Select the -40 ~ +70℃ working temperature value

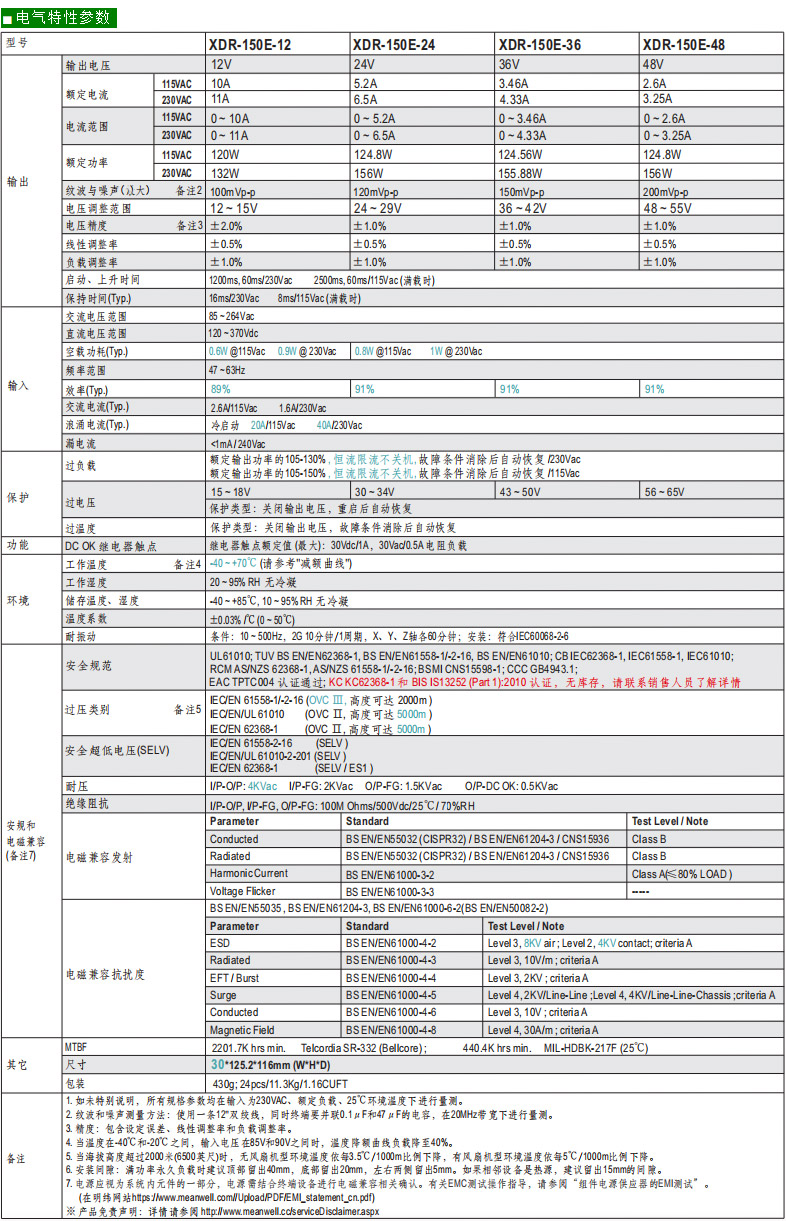point(233,564)
